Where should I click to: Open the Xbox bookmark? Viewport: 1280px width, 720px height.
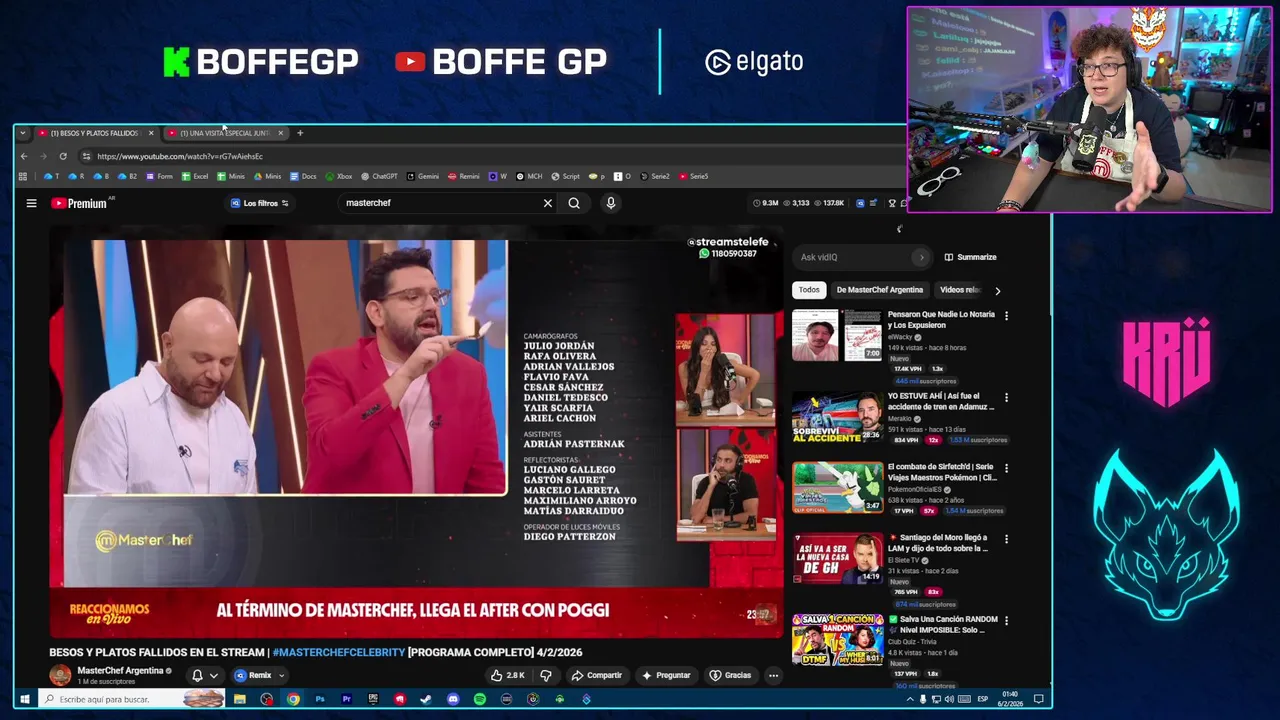339,176
